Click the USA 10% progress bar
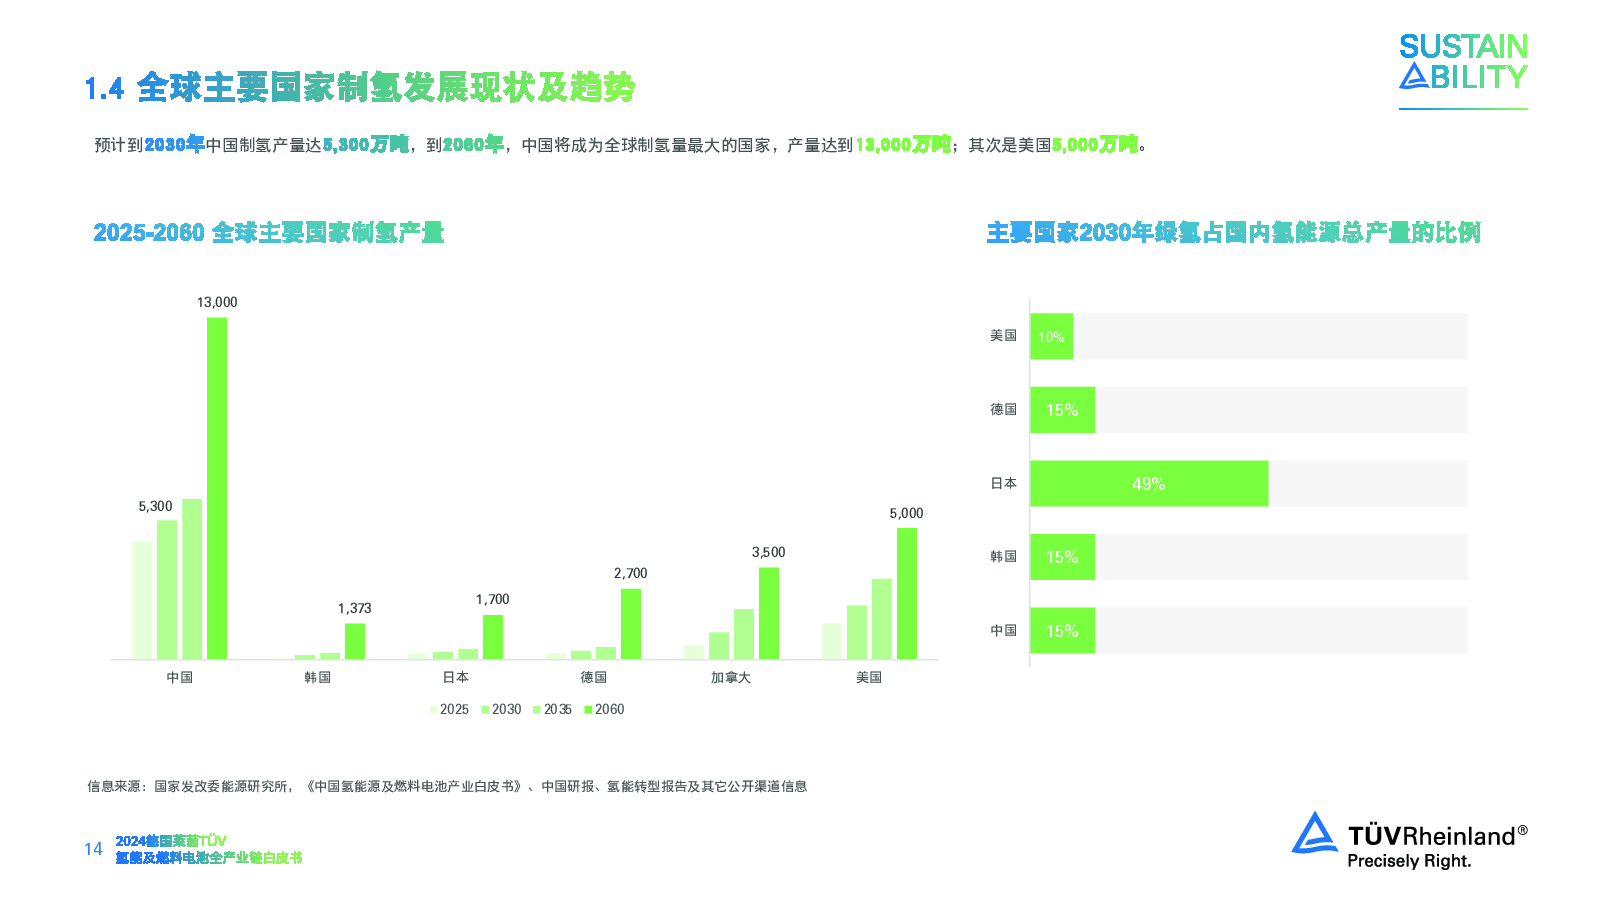Screen dimensions: 1600x900 point(1051,337)
